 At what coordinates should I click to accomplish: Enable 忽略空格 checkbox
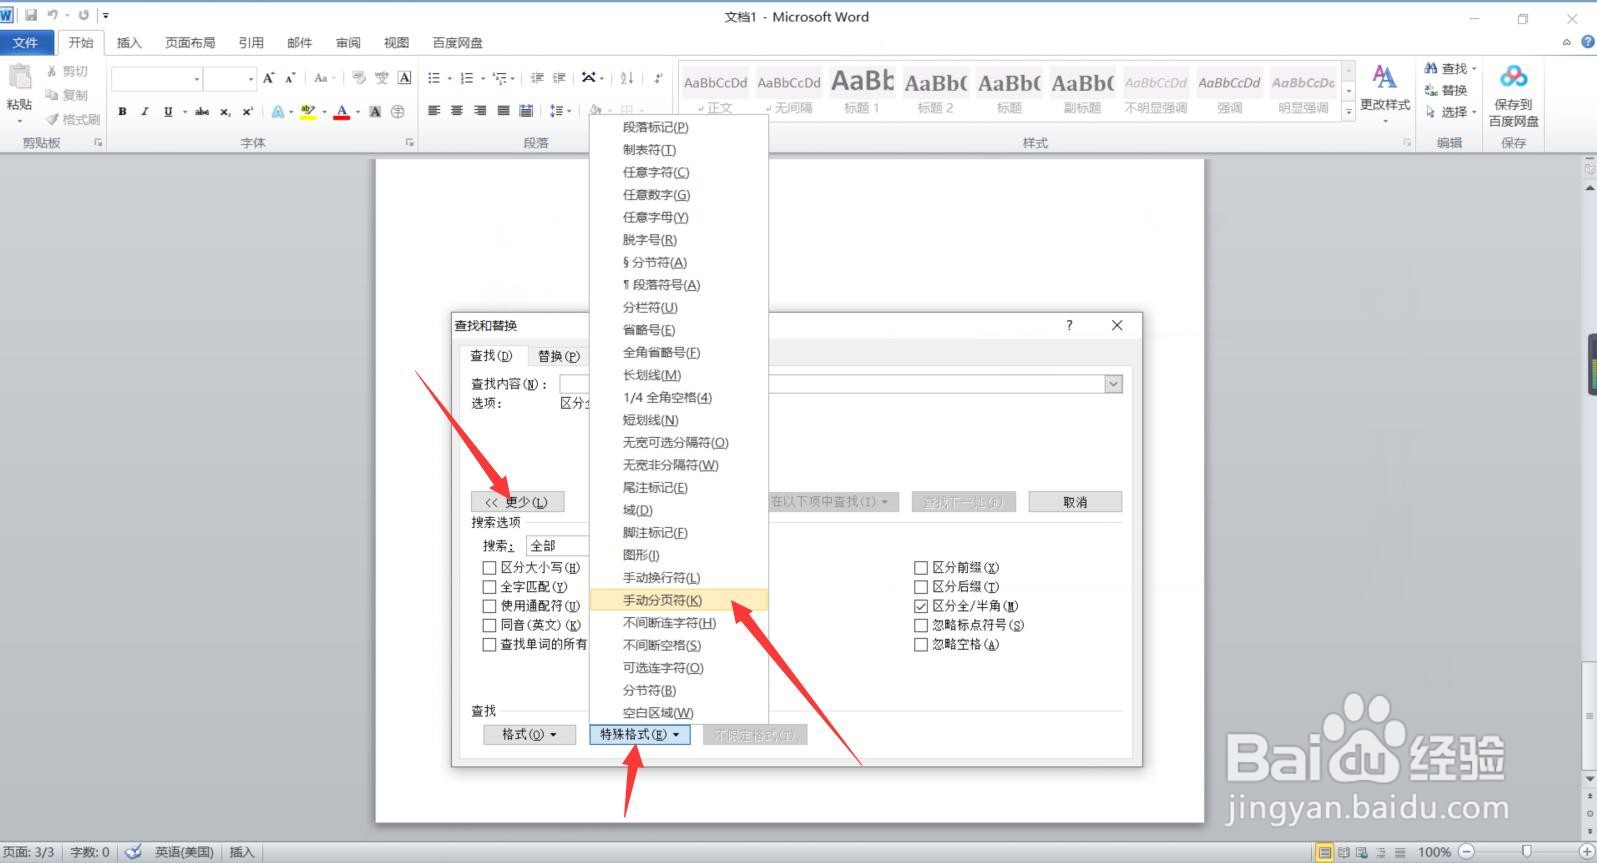pos(921,645)
